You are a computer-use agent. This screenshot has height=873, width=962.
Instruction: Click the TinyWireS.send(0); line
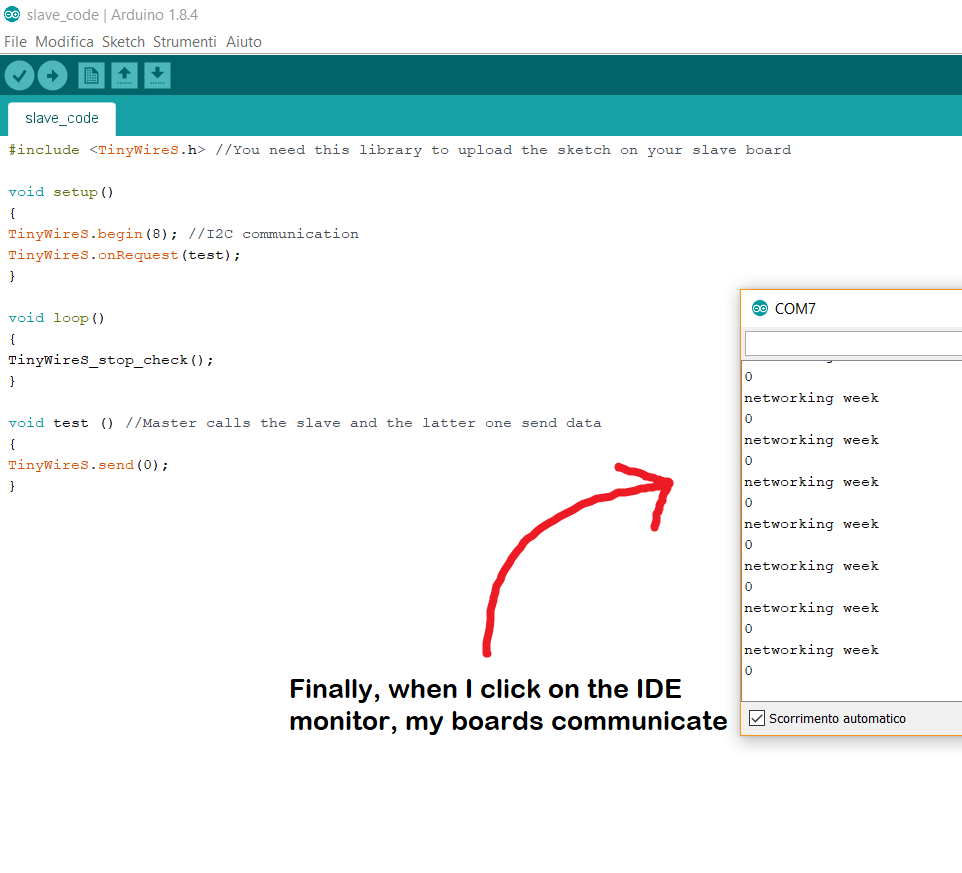point(88,465)
